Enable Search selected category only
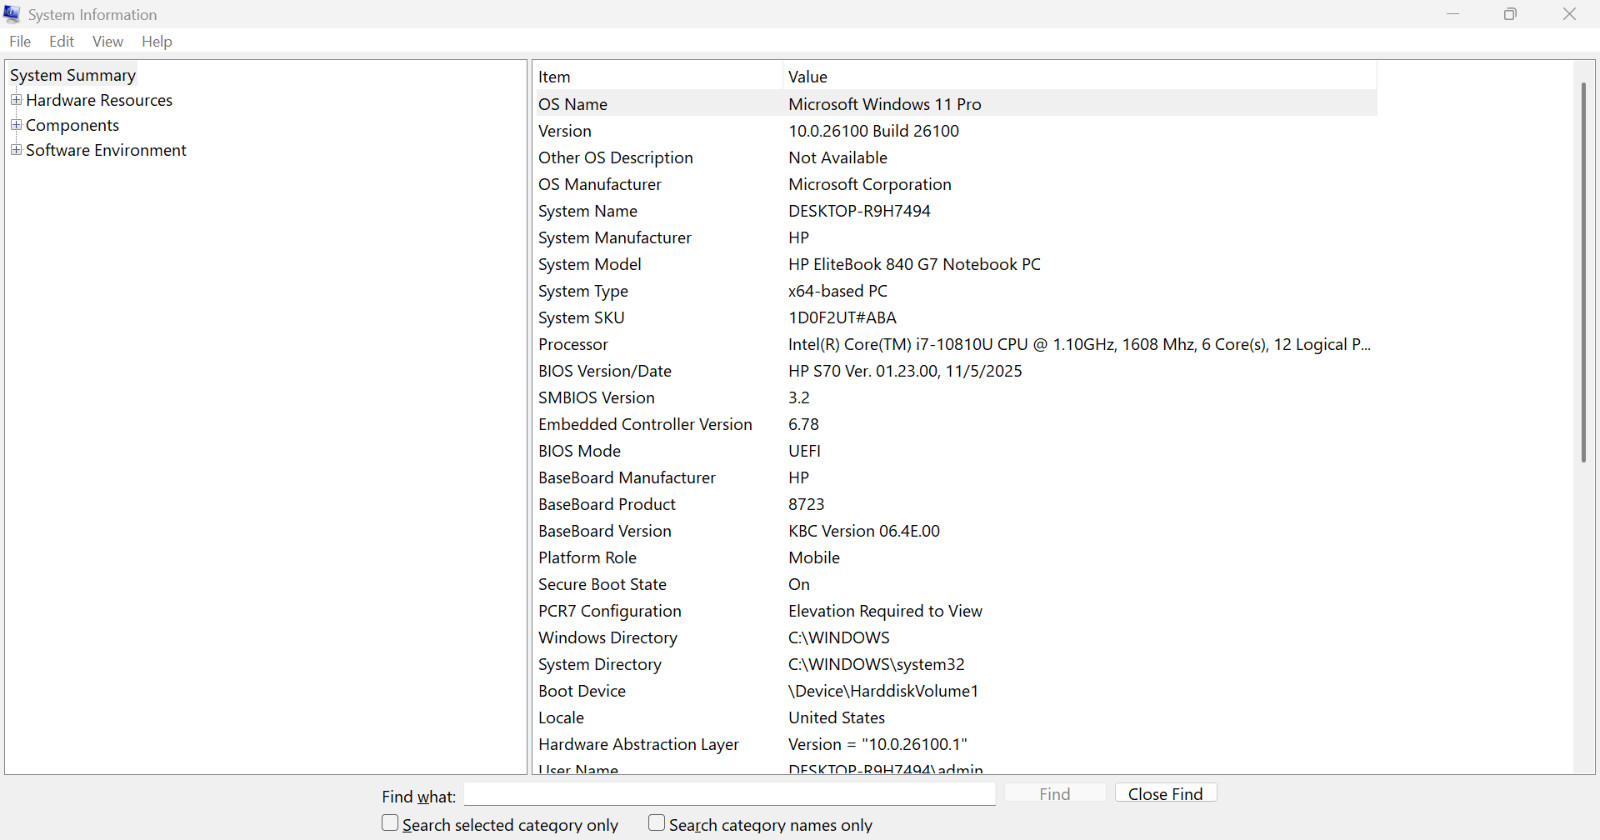 click(x=390, y=823)
